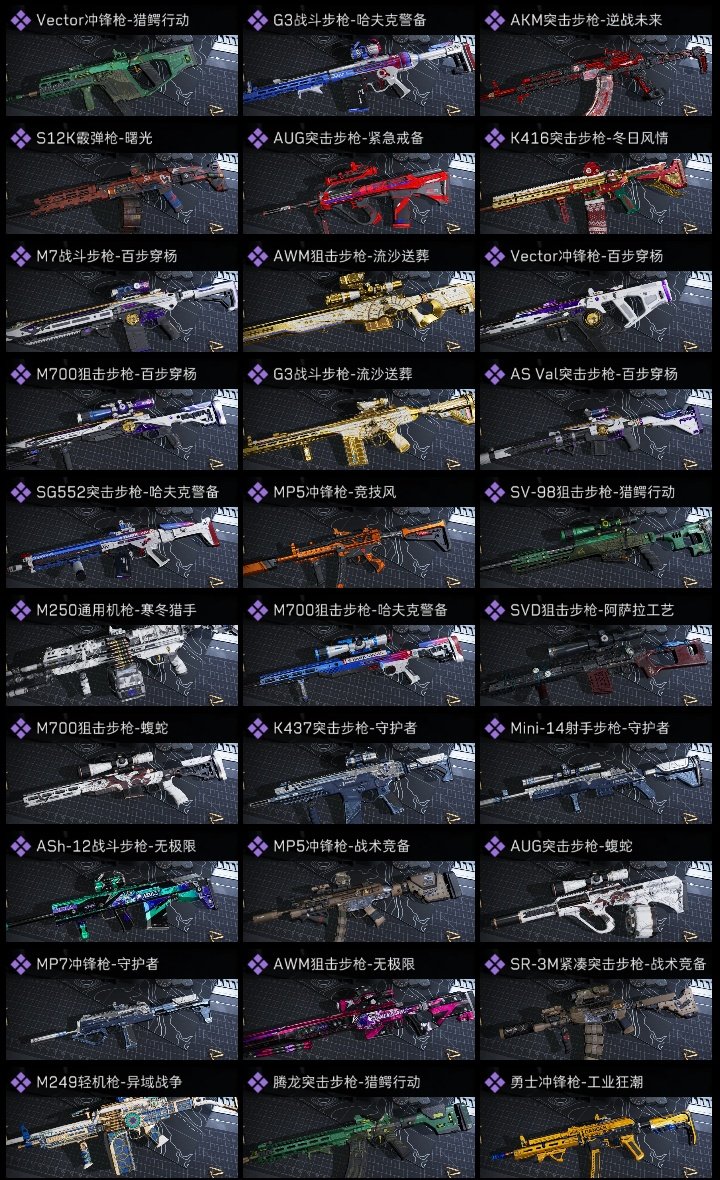Pick the pink AWM狙击步枪-无极限 skin
This screenshot has width=720, height=1180.
pos(359,1018)
